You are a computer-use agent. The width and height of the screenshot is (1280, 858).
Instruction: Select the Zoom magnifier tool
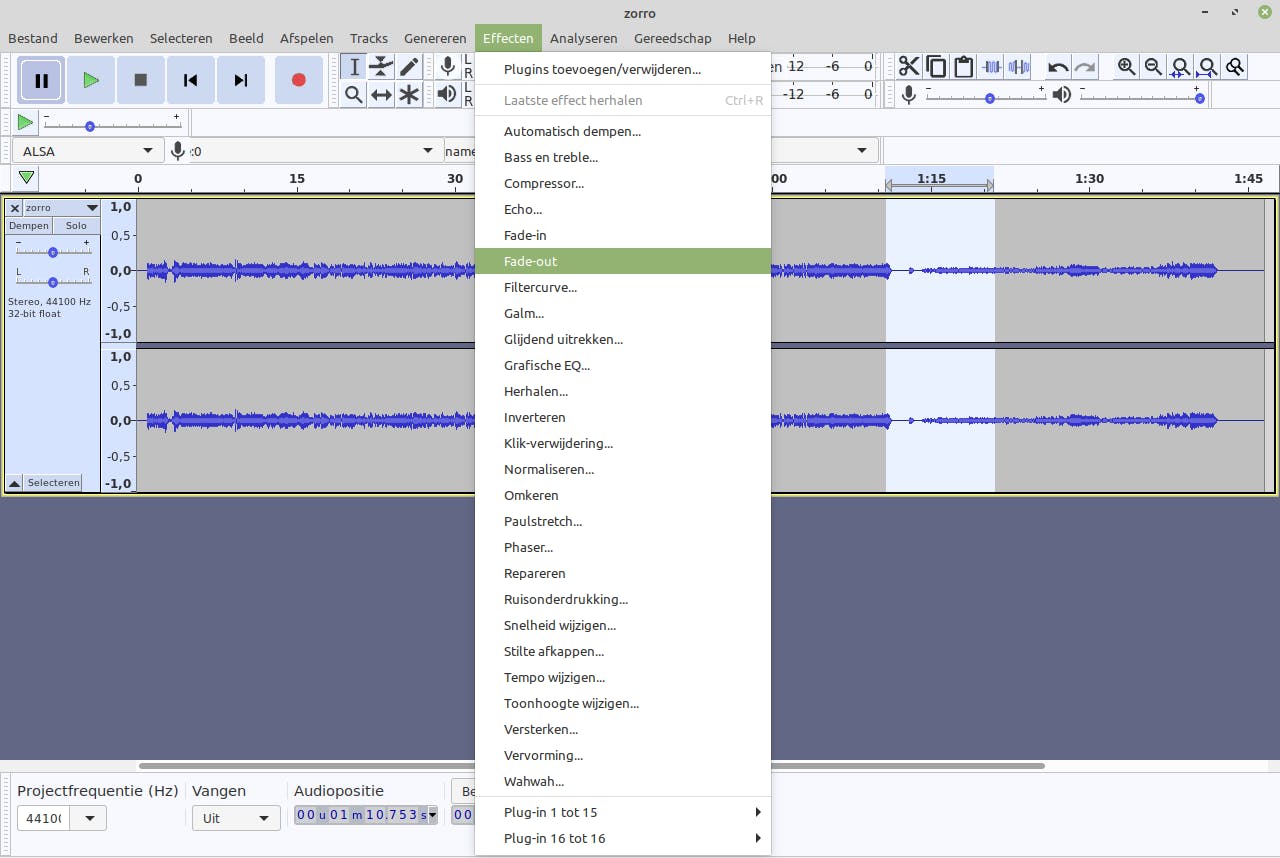(353, 94)
